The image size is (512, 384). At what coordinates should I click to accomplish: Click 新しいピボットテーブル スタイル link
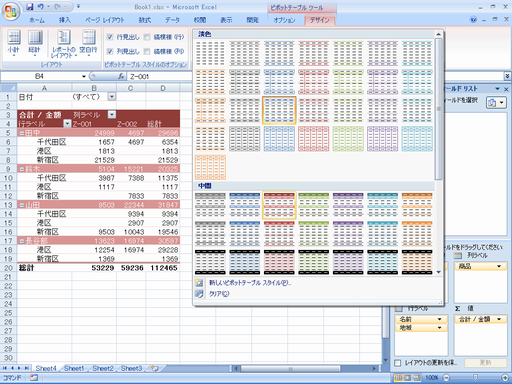pyautogui.click(x=250, y=283)
